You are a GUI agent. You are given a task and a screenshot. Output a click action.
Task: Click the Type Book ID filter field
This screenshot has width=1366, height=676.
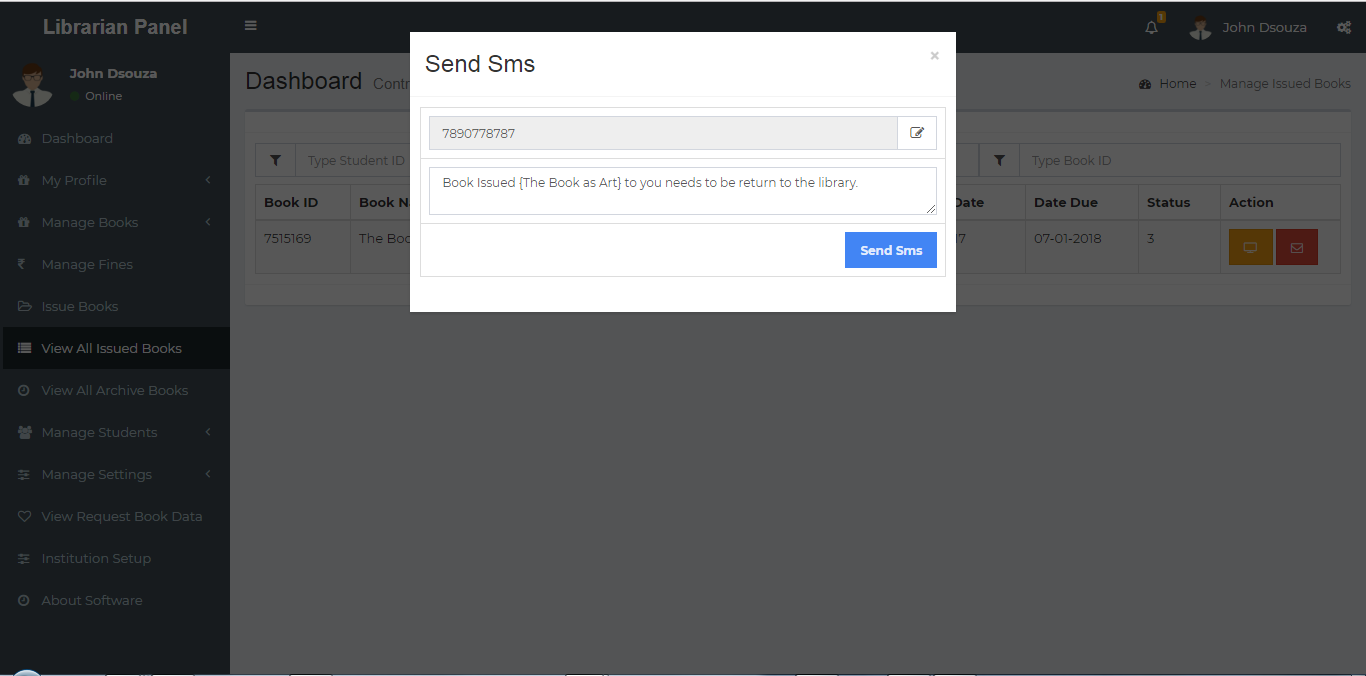(x=1179, y=160)
